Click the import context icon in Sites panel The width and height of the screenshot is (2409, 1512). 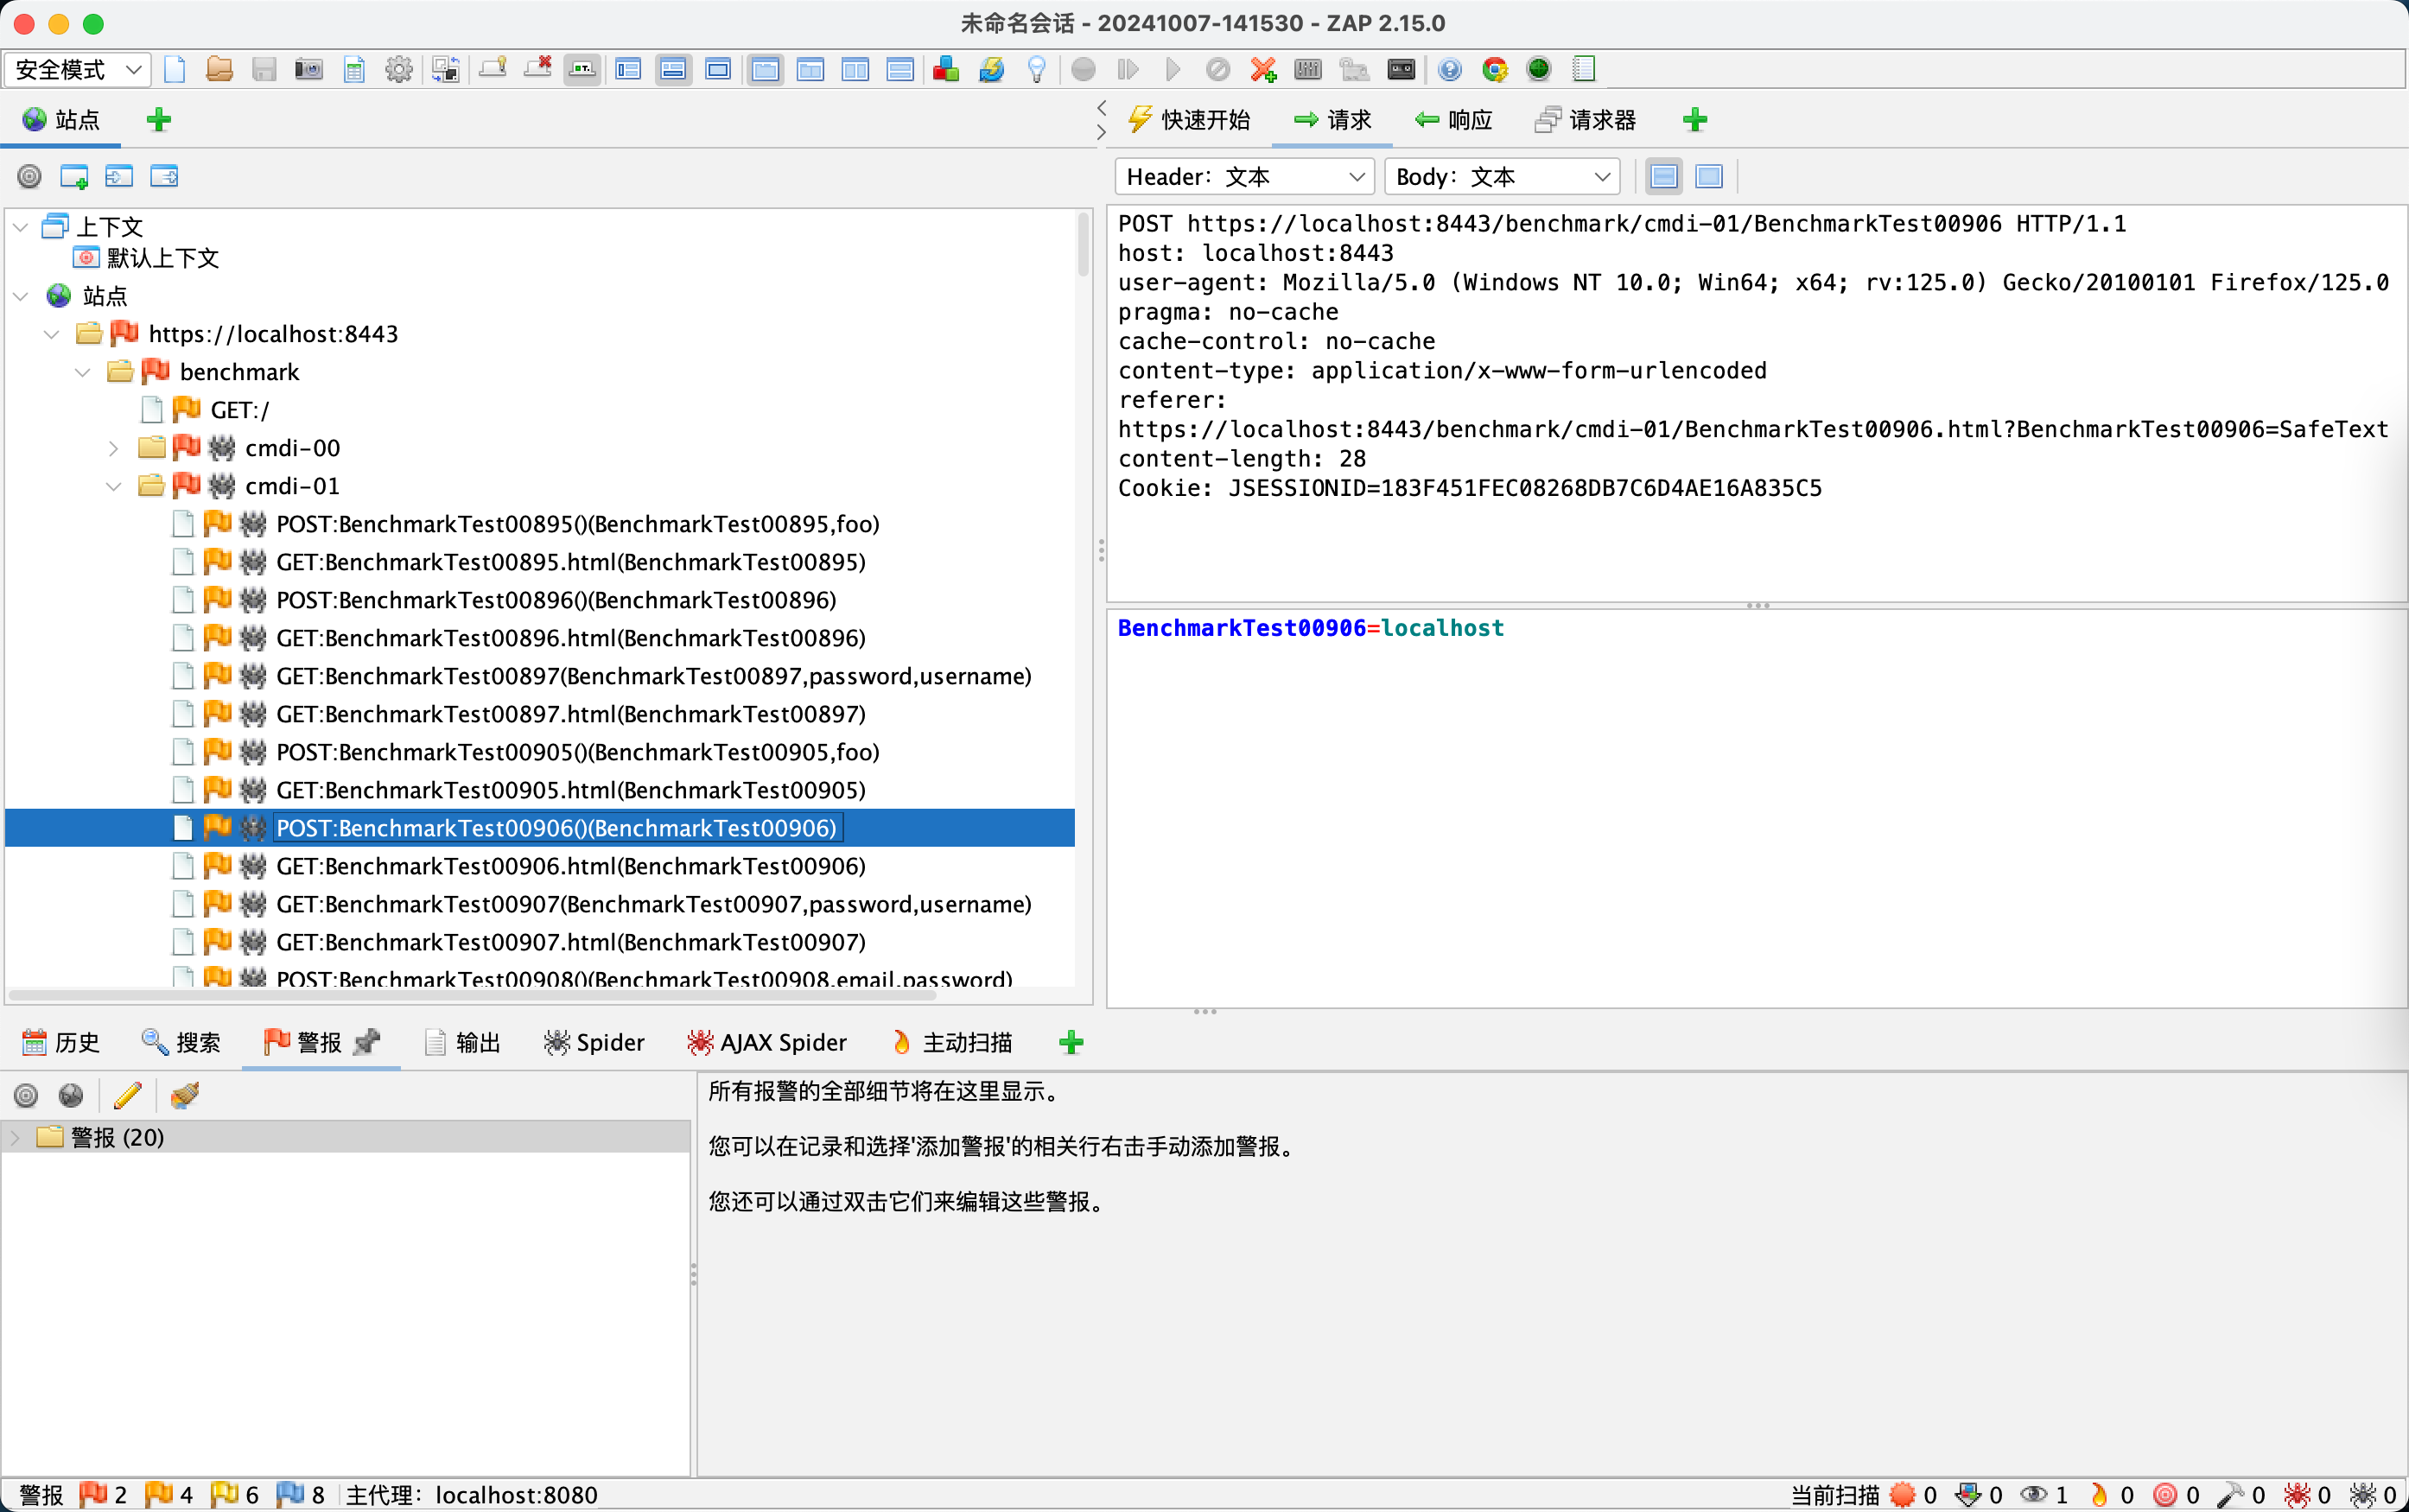(119, 177)
